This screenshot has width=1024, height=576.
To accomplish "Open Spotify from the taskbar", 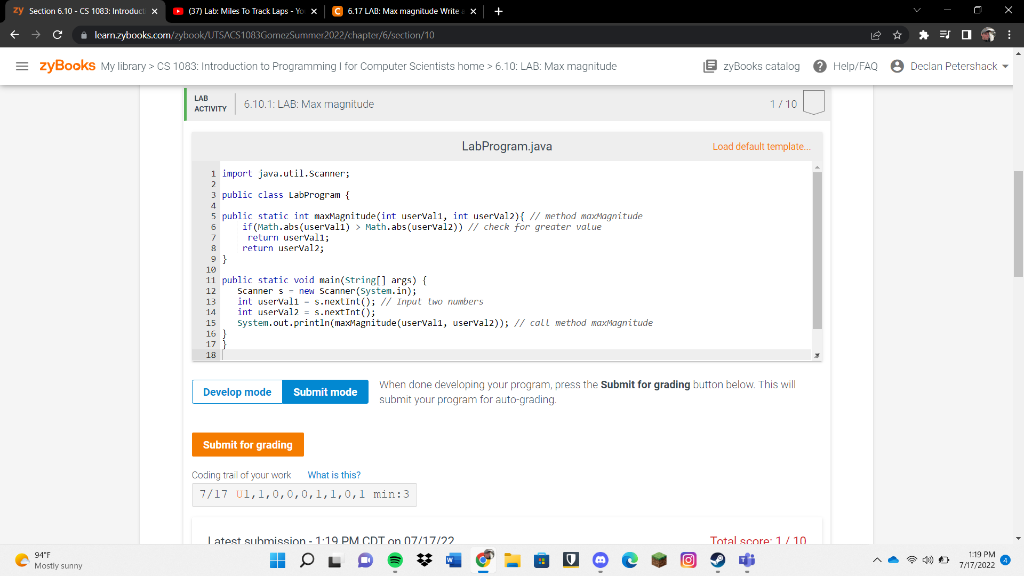I will [395, 560].
